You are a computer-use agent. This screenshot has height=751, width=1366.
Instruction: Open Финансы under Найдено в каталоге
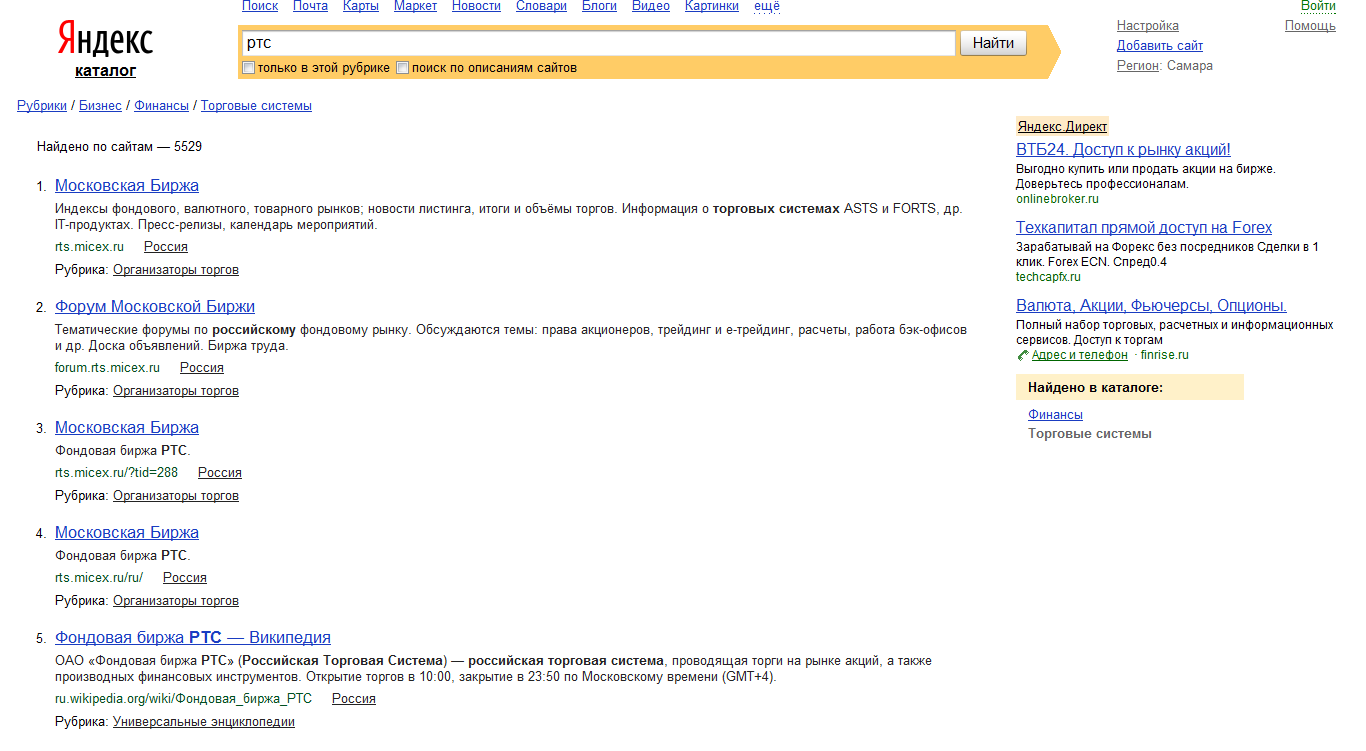1055,415
